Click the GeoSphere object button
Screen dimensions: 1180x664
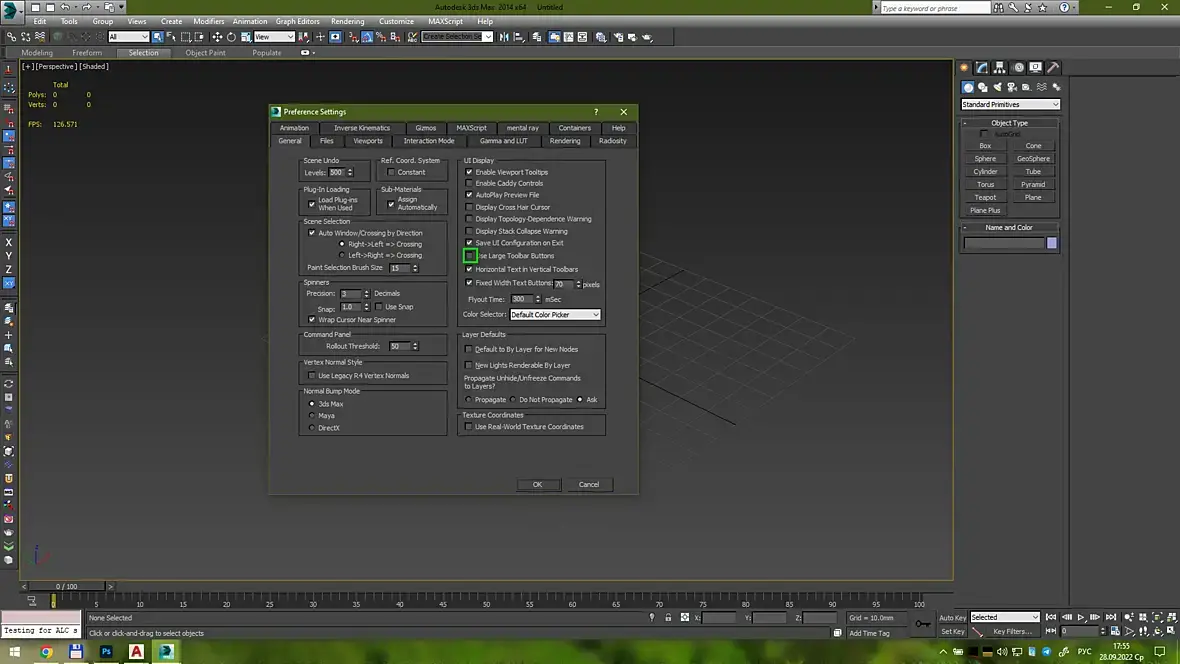tap(1032, 159)
